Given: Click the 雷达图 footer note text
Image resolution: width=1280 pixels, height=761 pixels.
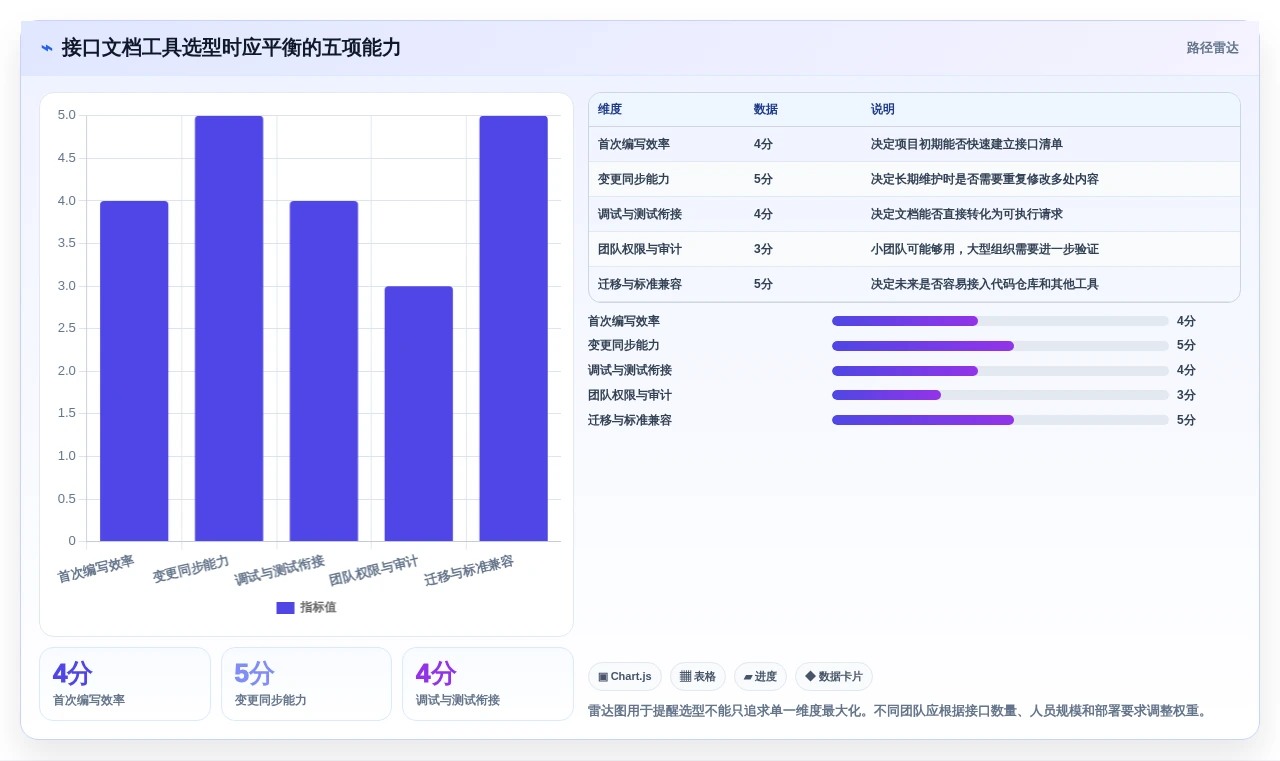Looking at the screenshot, I should pyautogui.click(x=899, y=711).
